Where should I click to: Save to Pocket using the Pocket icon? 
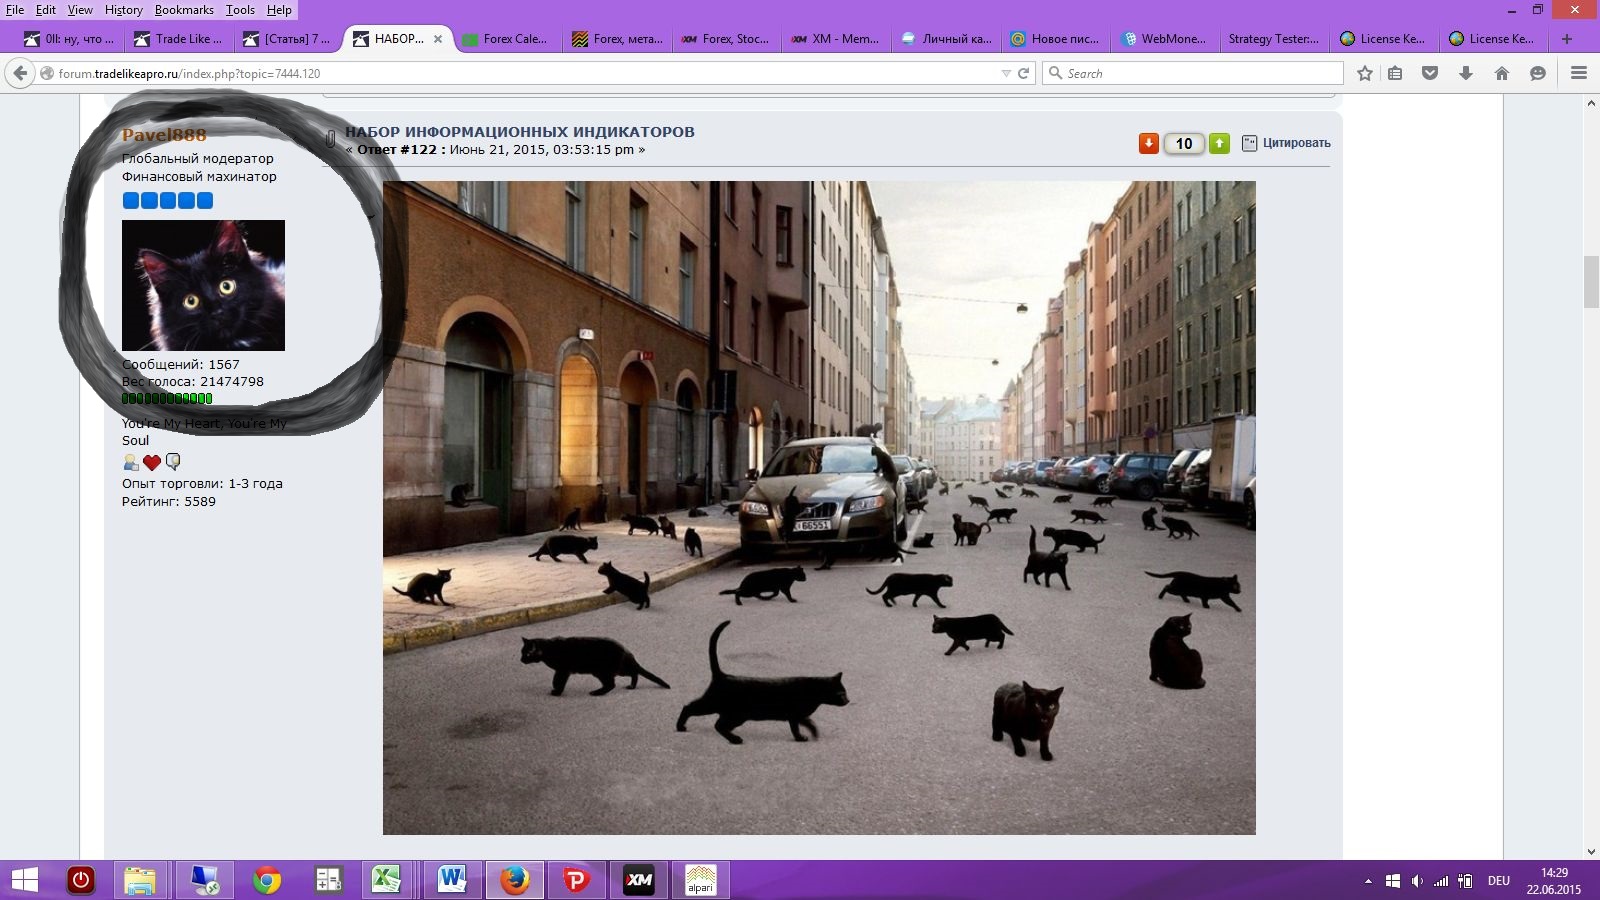coord(1430,73)
